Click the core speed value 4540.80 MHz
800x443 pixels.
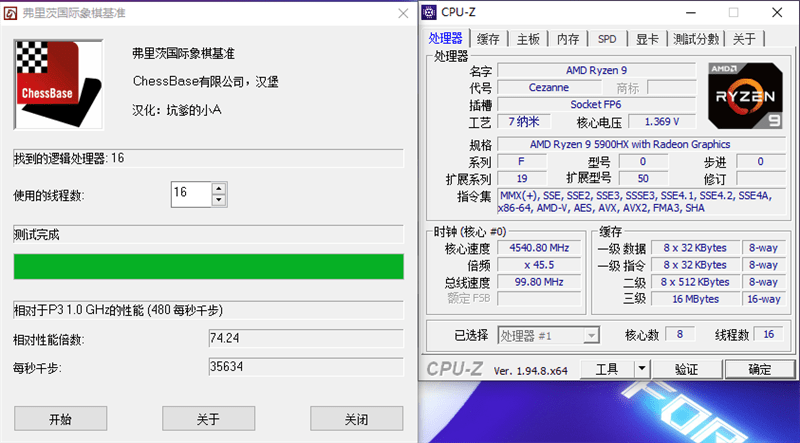coord(539,248)
